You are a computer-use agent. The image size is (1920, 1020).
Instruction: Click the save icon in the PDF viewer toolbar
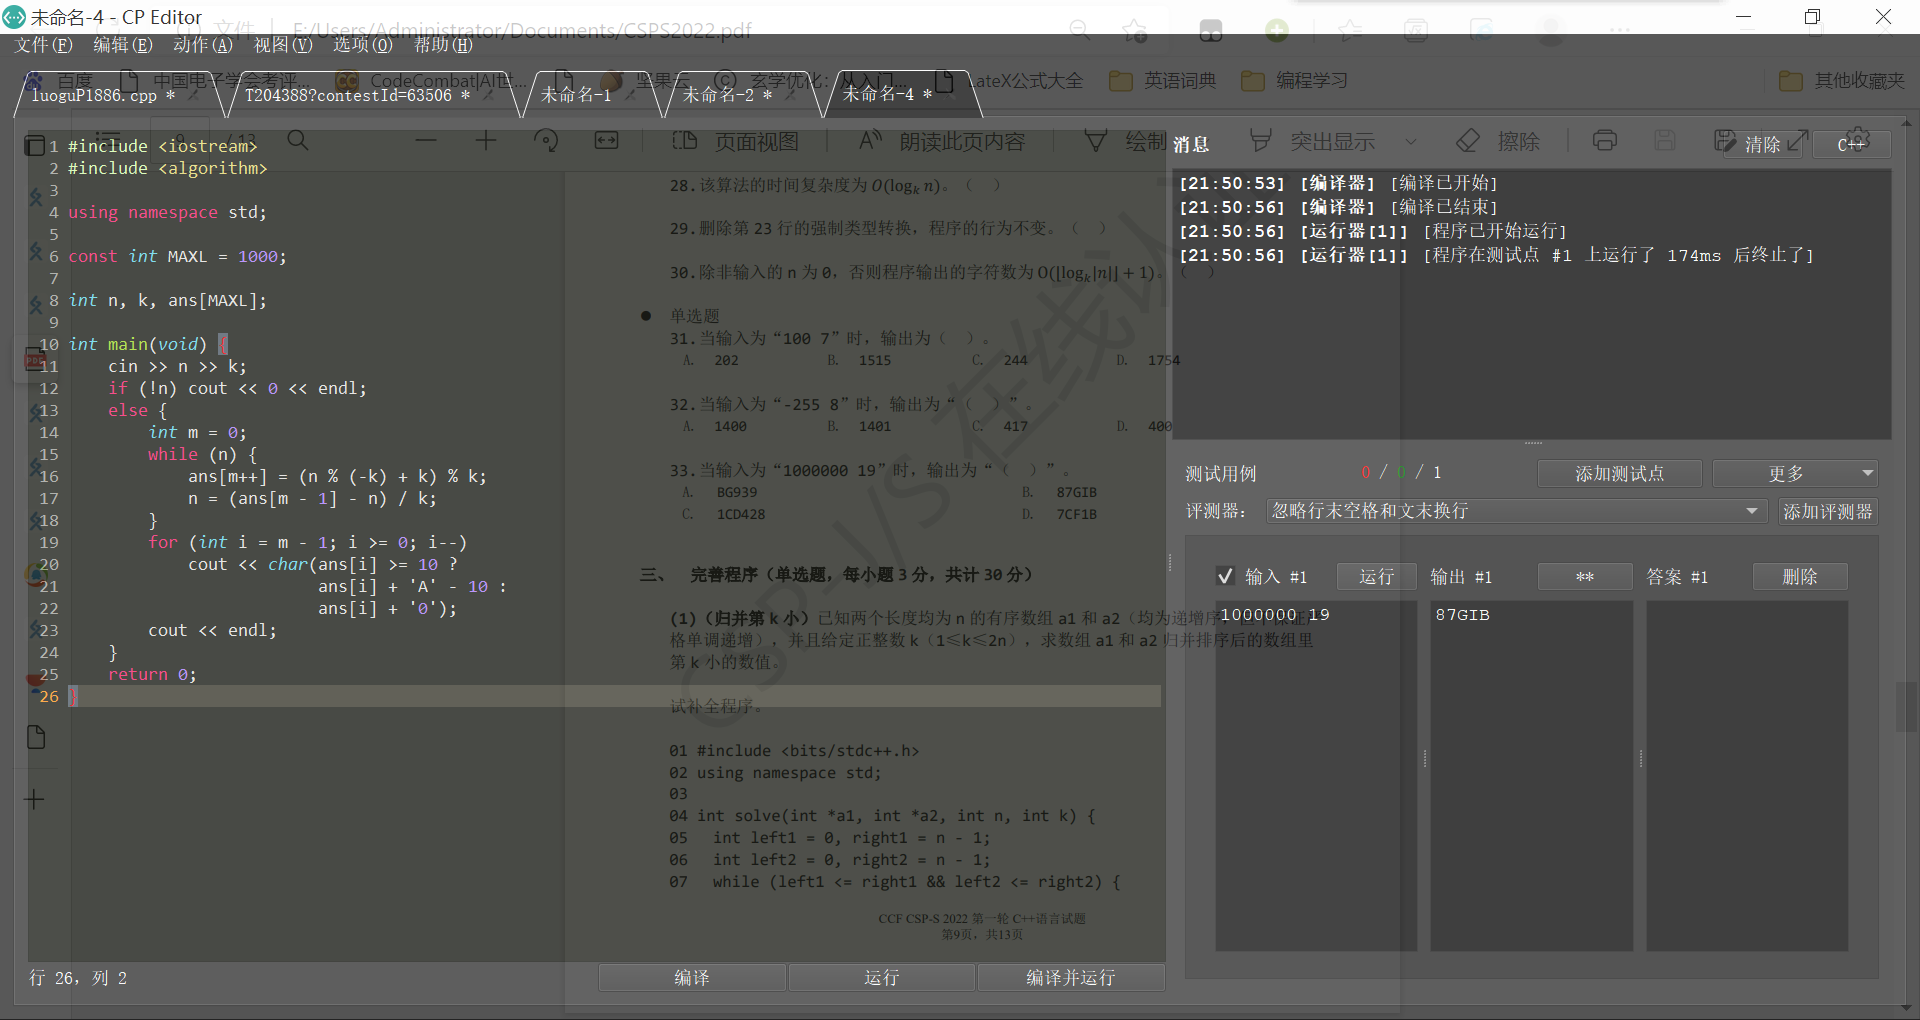[x=1665, y=141]
